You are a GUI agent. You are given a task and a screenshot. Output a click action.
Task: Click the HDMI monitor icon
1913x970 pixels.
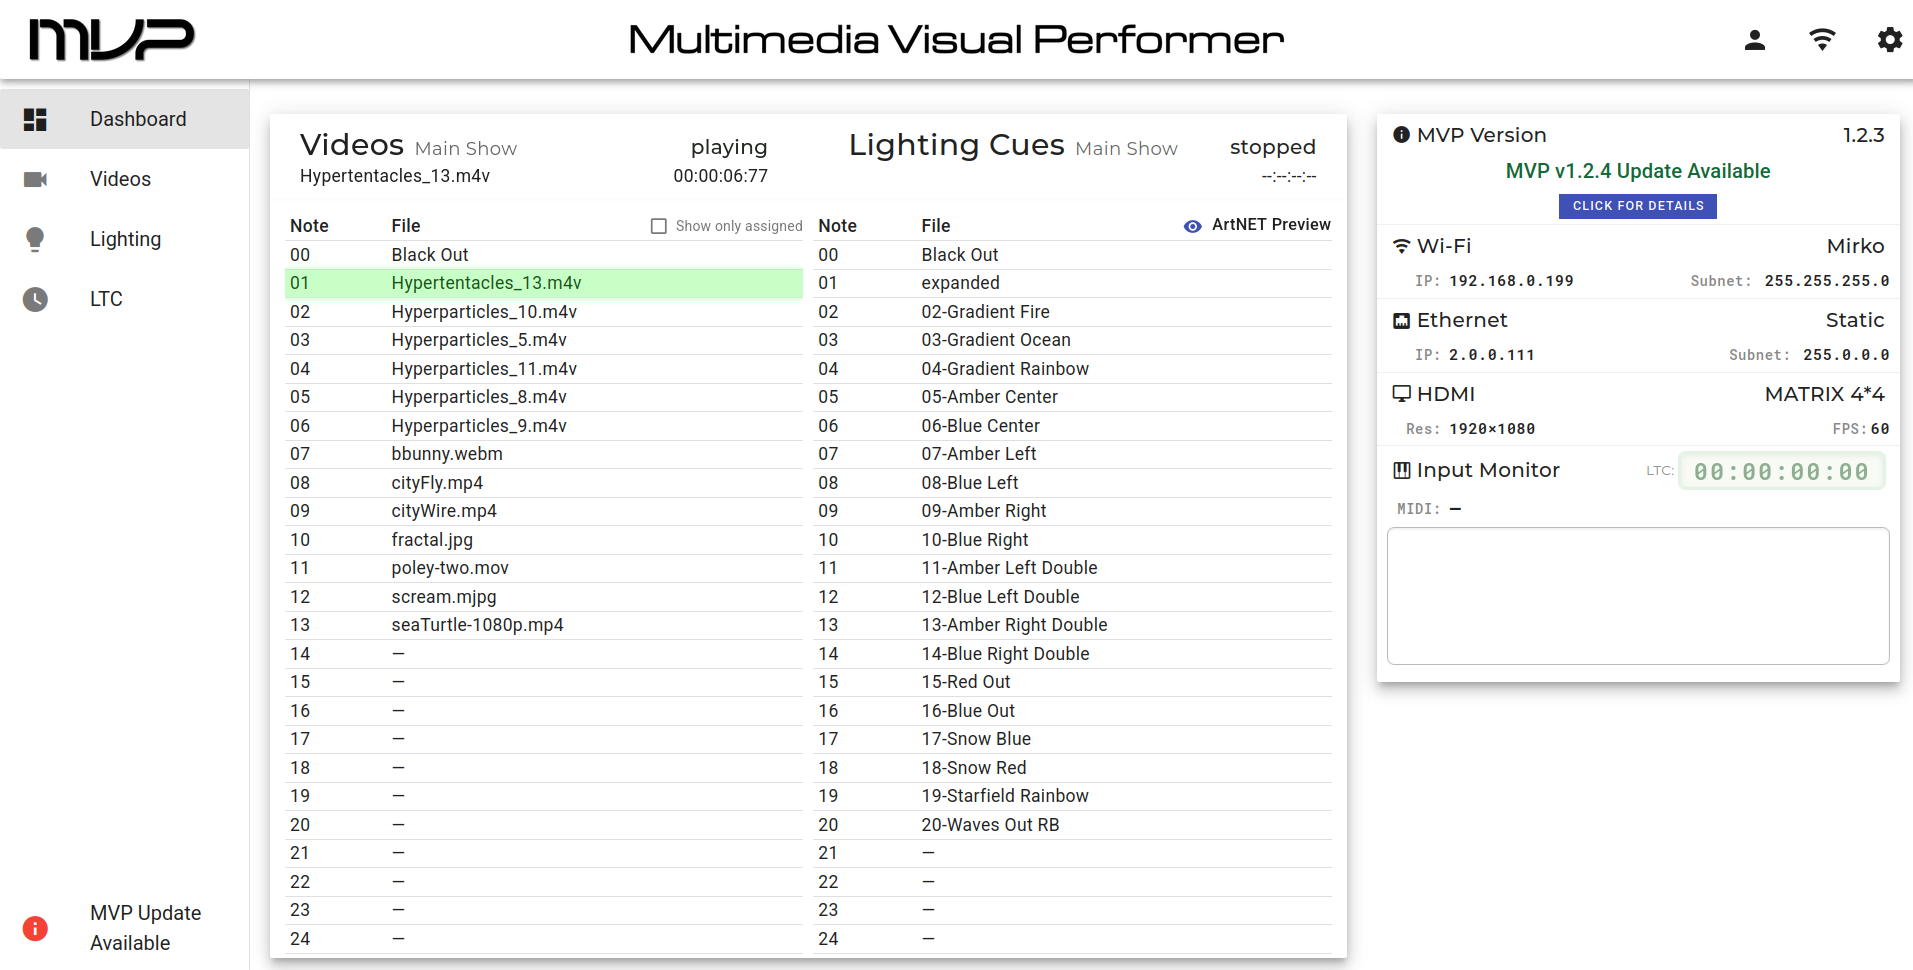[x=1401, y=394]
